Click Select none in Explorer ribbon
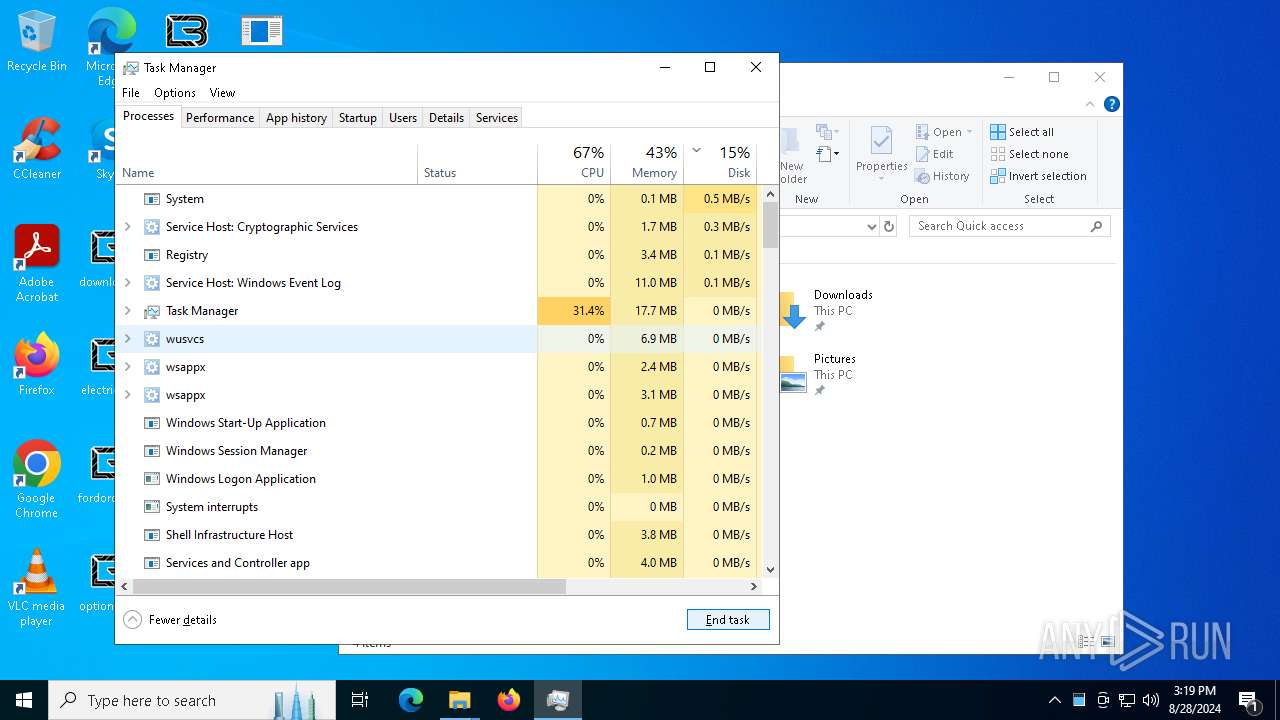The image size is (1280, 720). 1029,154
